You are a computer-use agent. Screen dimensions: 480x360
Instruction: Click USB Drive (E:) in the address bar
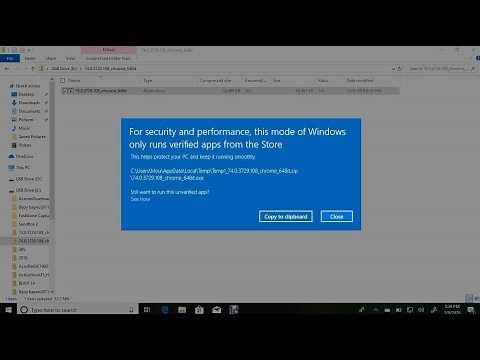pos(64,69)
